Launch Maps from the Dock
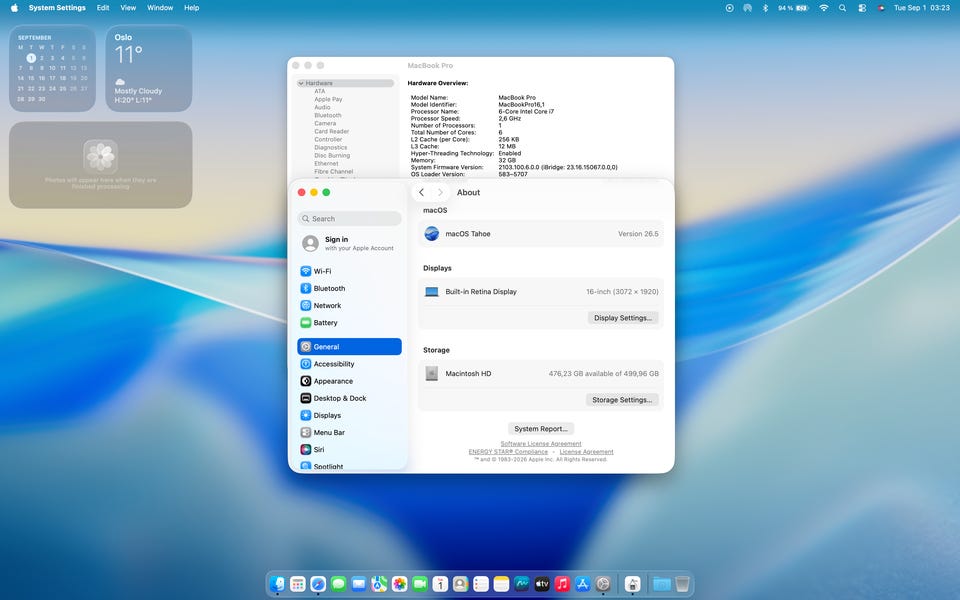Screen dimensions: 960x600 379,583
